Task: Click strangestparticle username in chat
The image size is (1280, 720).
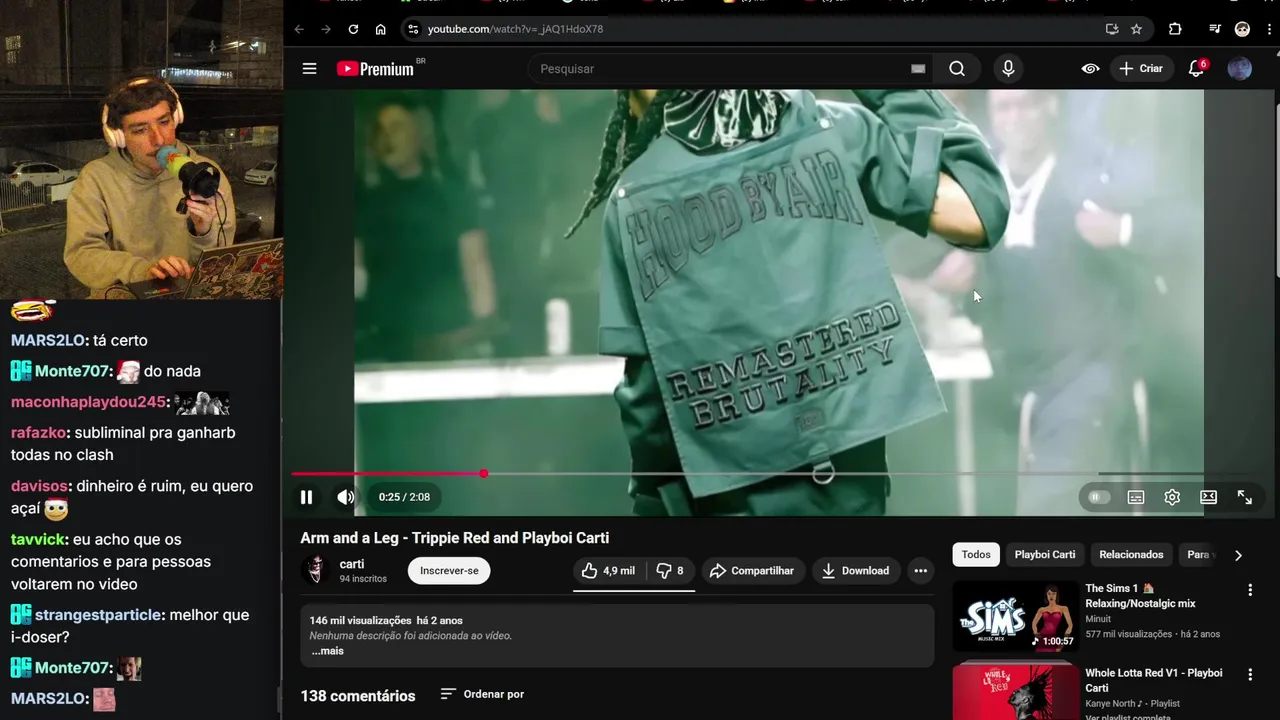Action: (x=98, y=615)
